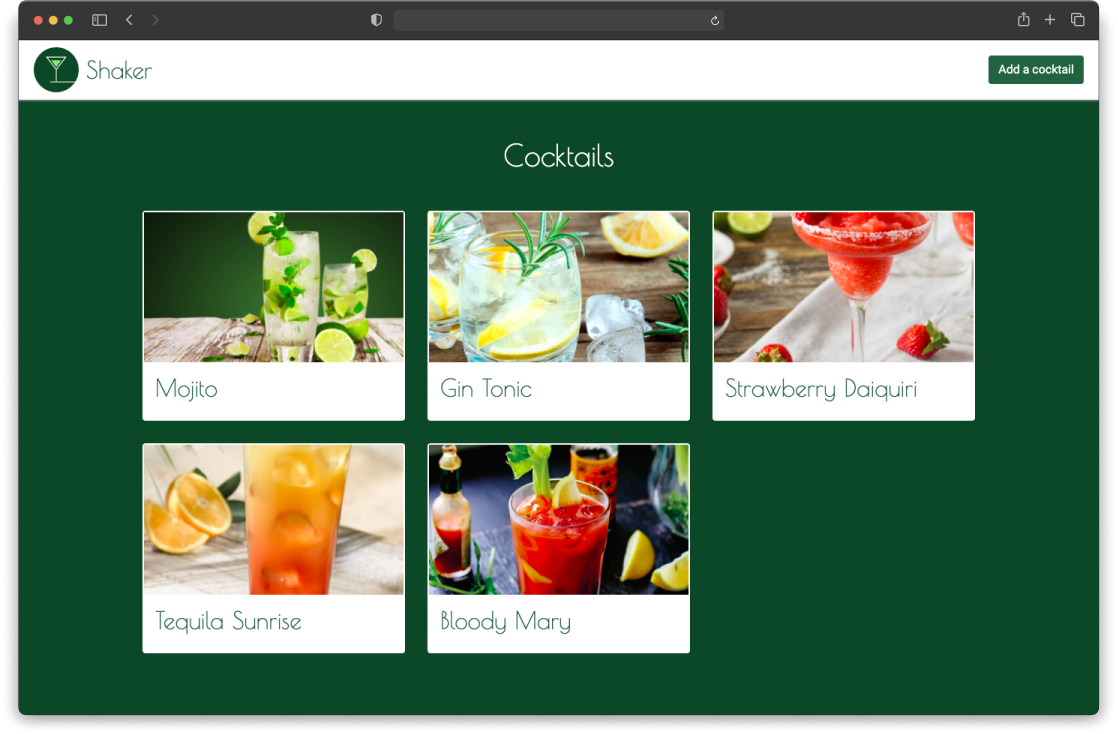The image size is (1118, 734).
Task: Reload the page with the refresh icon
Action: tap(712, 20)
